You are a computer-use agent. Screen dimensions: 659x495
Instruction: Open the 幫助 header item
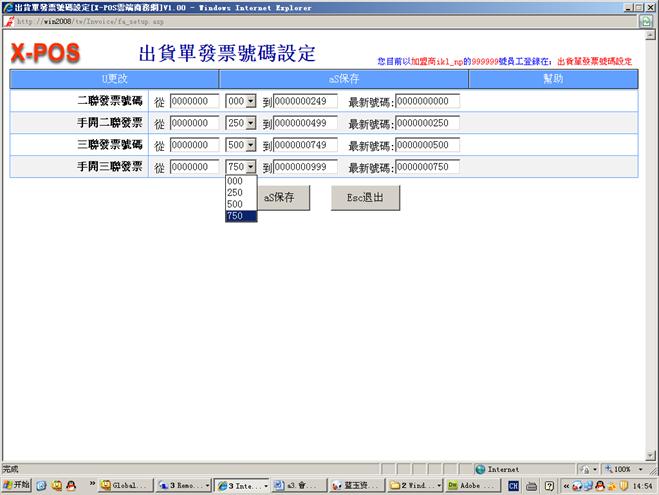point(552,78)
